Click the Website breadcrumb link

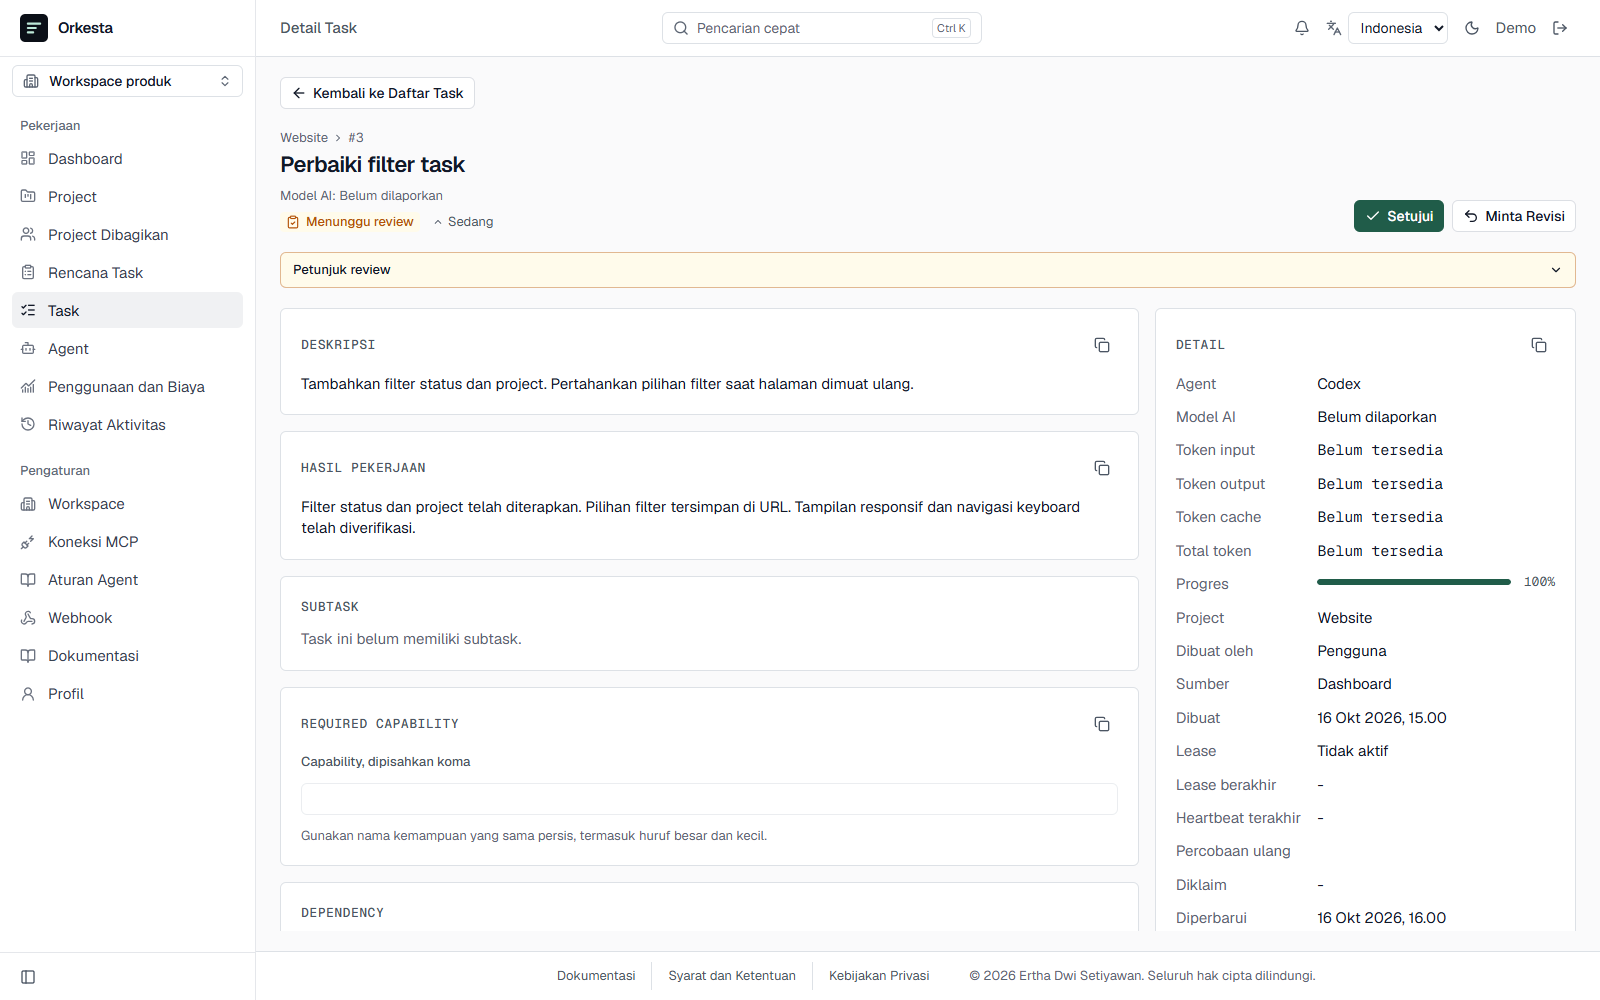304,138
